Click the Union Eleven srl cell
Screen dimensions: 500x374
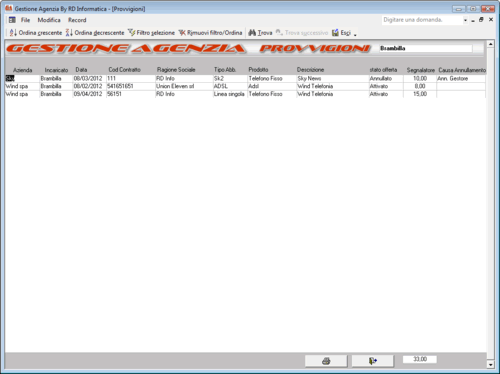click(x=184, y=86)
